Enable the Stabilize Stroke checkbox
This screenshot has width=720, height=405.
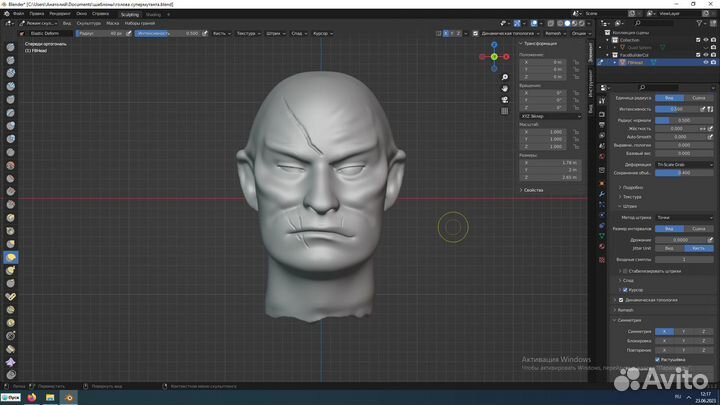point(624,271)
